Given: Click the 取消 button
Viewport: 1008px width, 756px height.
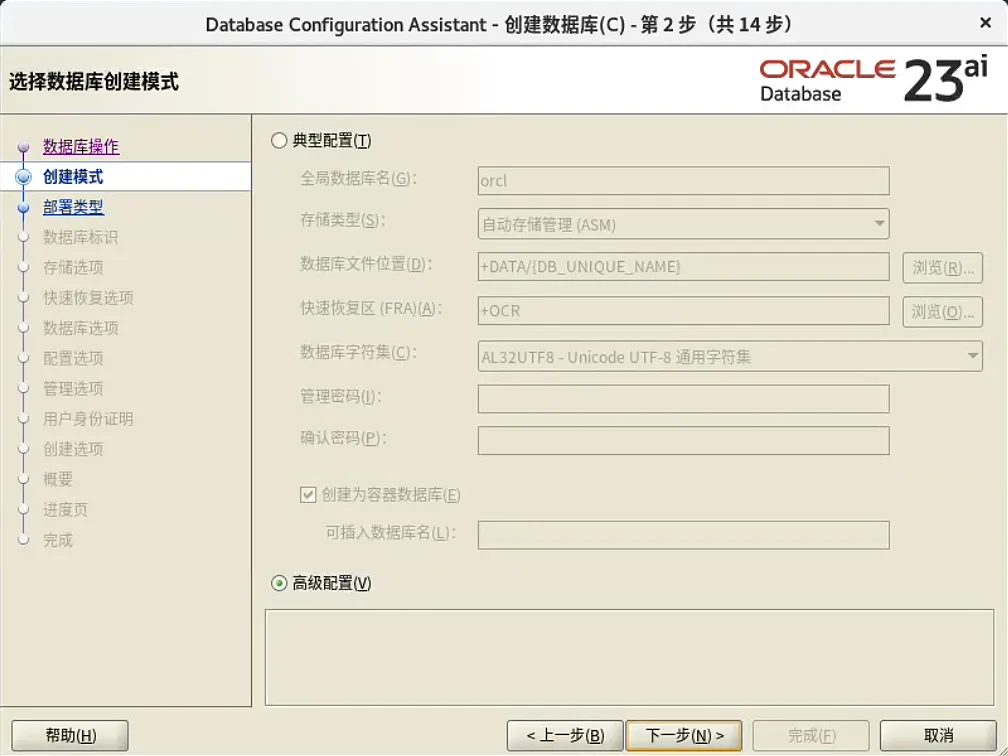Looking at the screenshot, I should click(x=938, y=734).
